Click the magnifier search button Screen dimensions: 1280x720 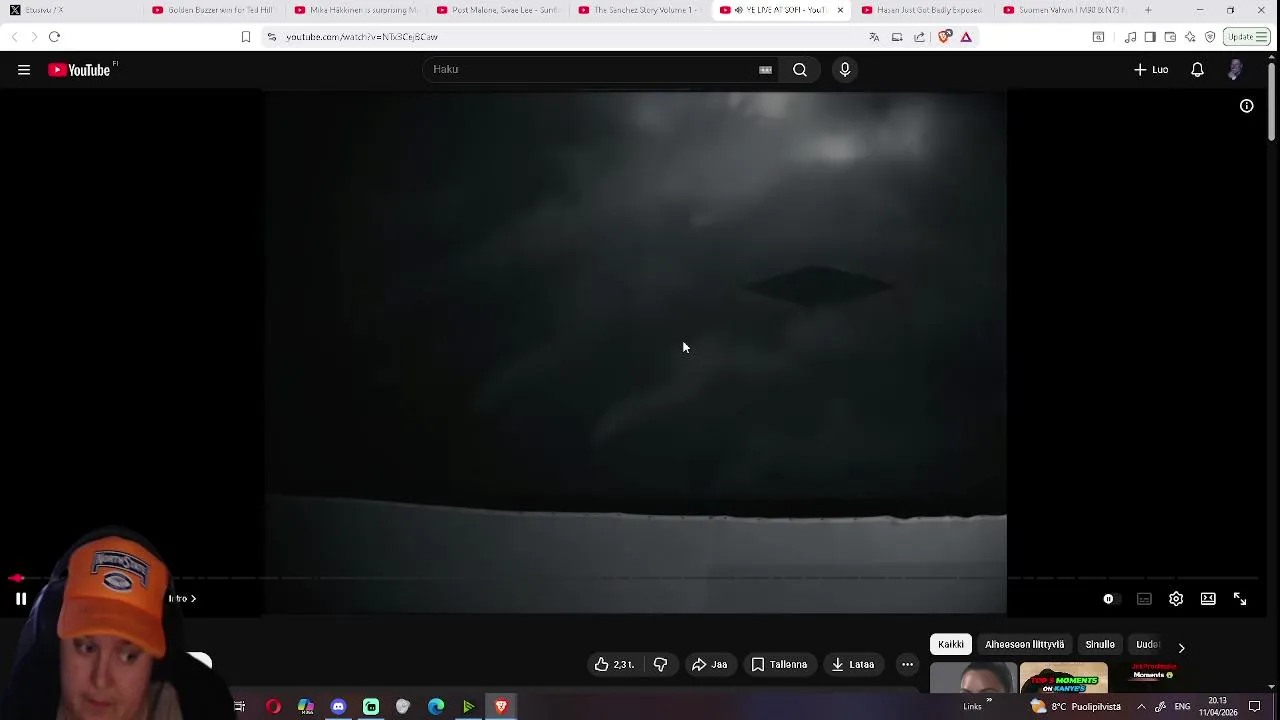[x=800, y=70]
